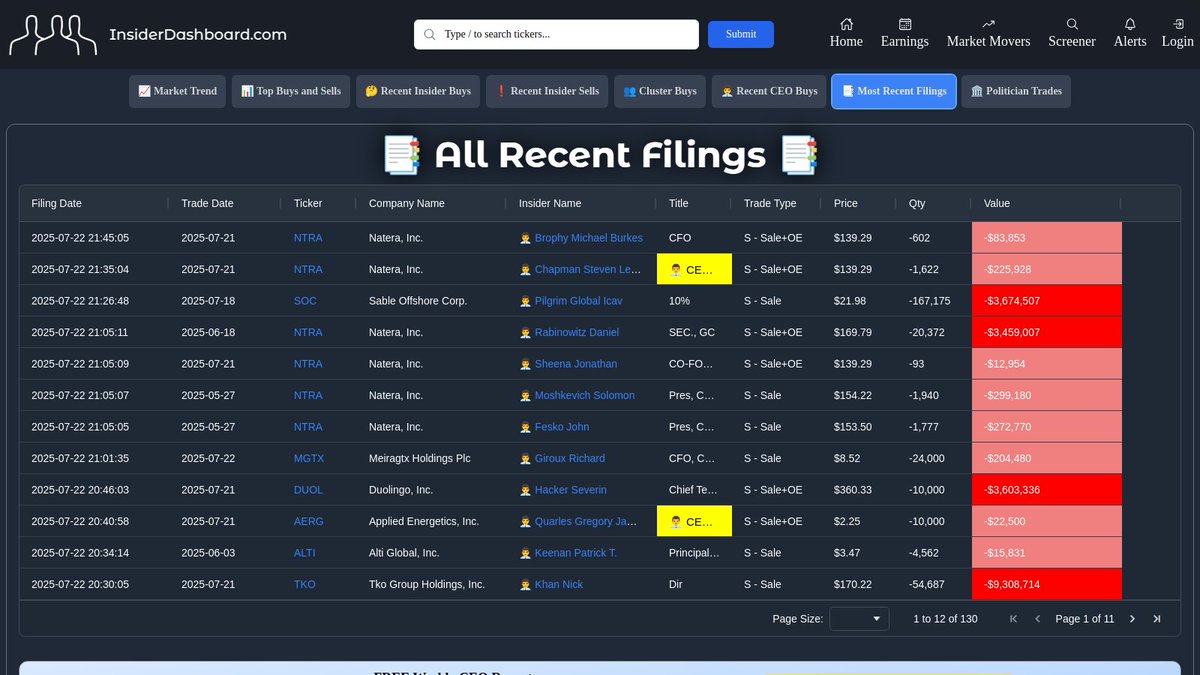
Task: Open insider Fesko John
Action: pyautogui.click(x=562, y=427)
